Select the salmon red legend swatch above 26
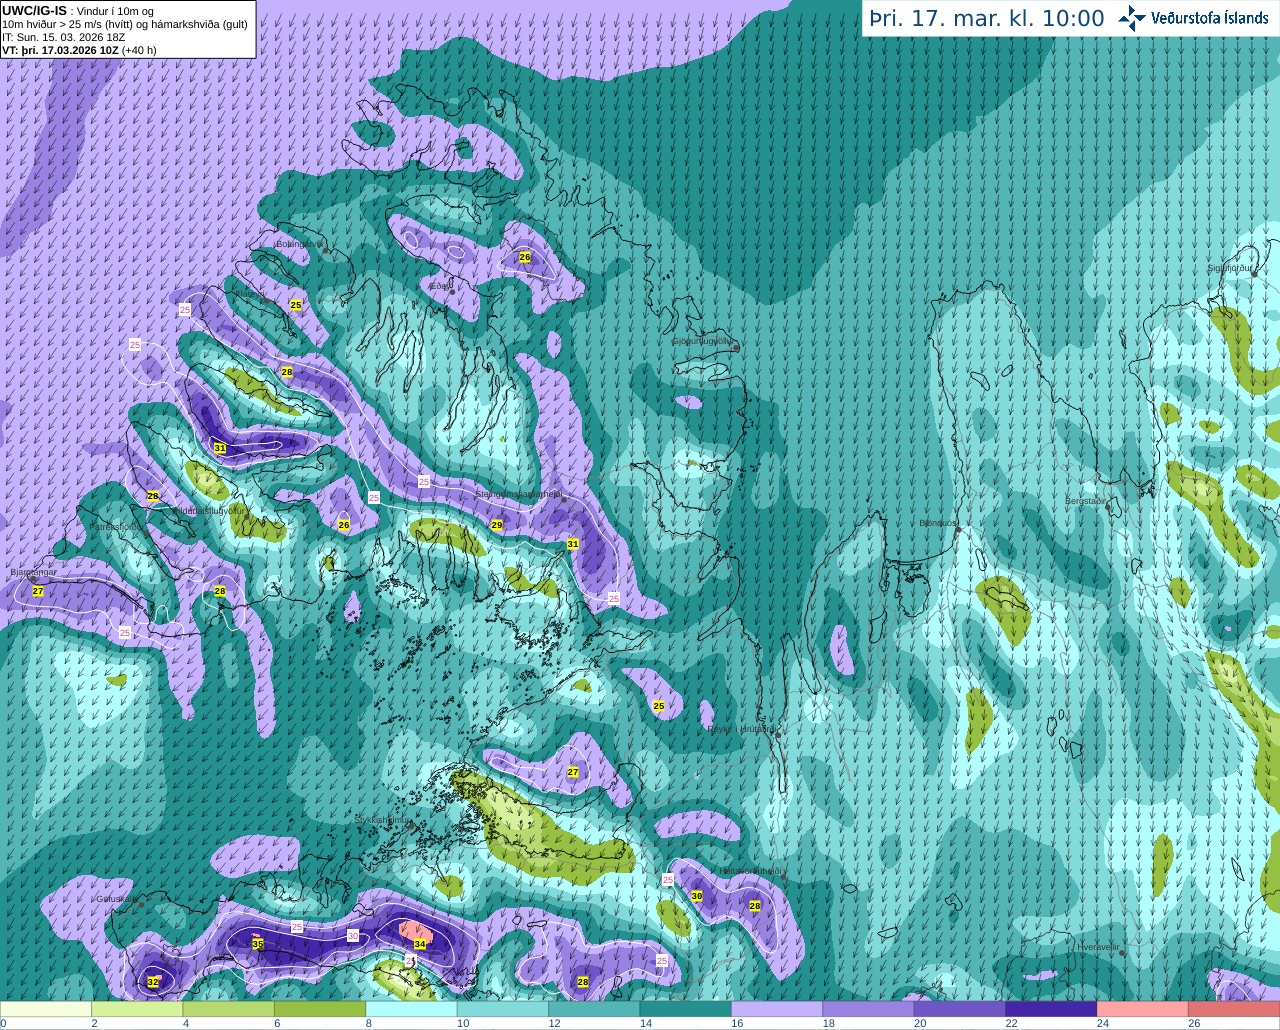Viewport: 1280px width, 1030px height. pos(1234,1009)
